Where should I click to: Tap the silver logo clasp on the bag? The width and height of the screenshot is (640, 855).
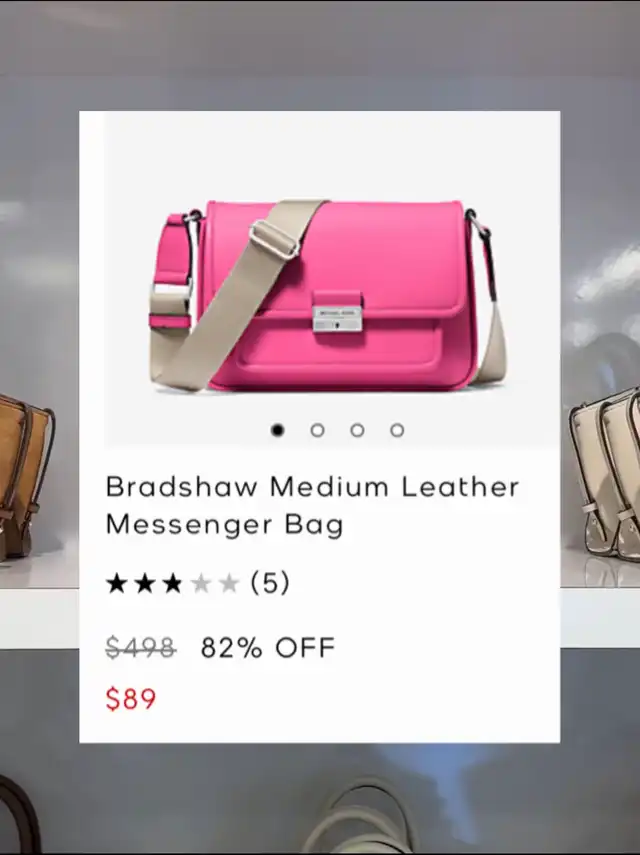click(337, 318)
